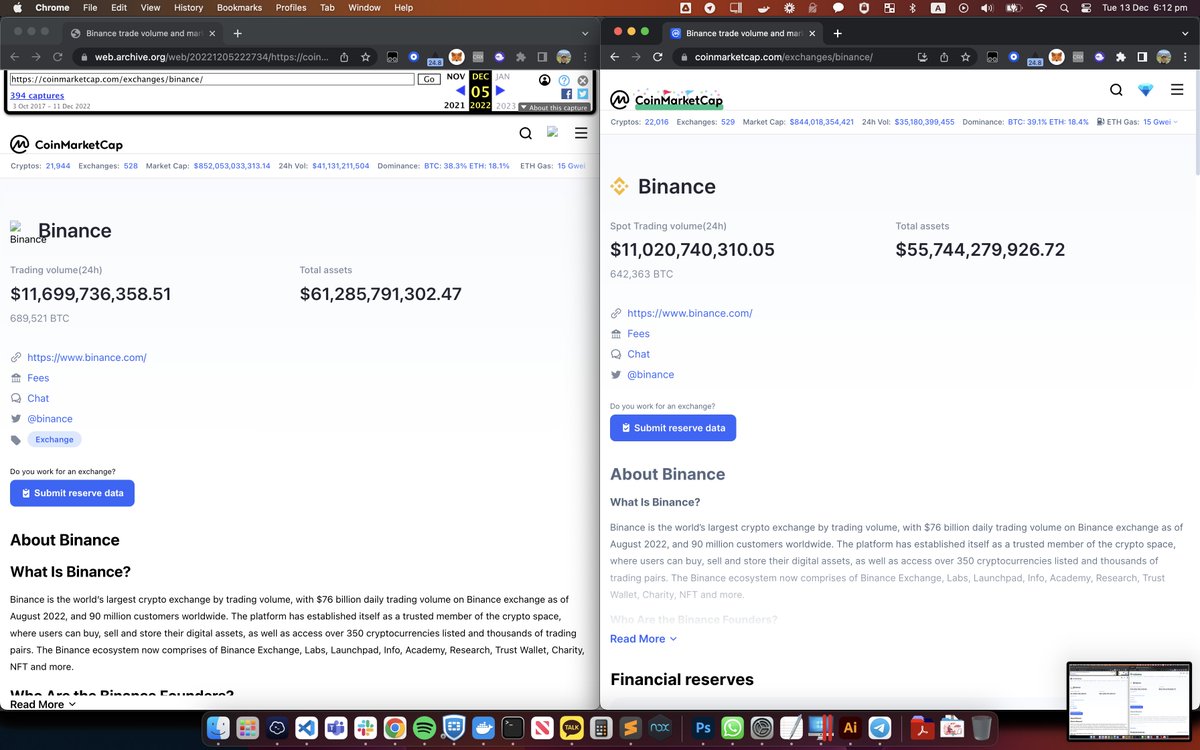
Task: Open MetaMask fox extension in left Chrome window
Action: (x=456, y=57)
